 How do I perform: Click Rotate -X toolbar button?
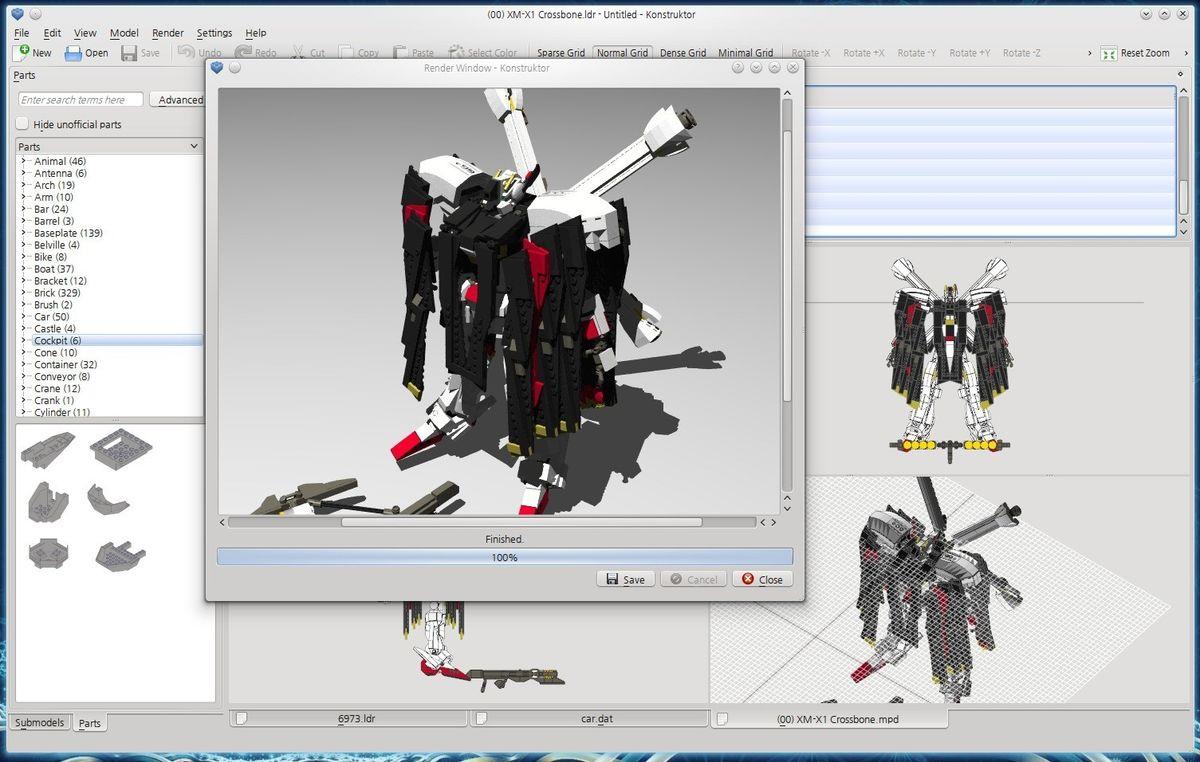pos(811,53)
